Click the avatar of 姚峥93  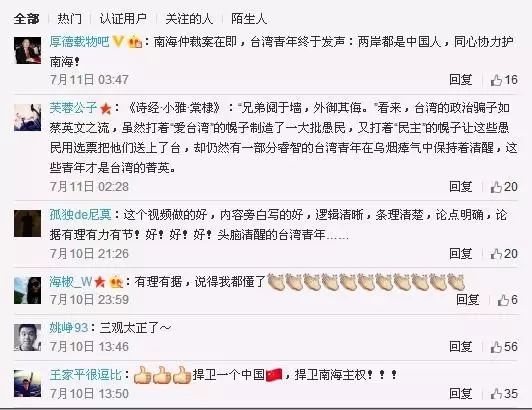click(x=27, y=337)
